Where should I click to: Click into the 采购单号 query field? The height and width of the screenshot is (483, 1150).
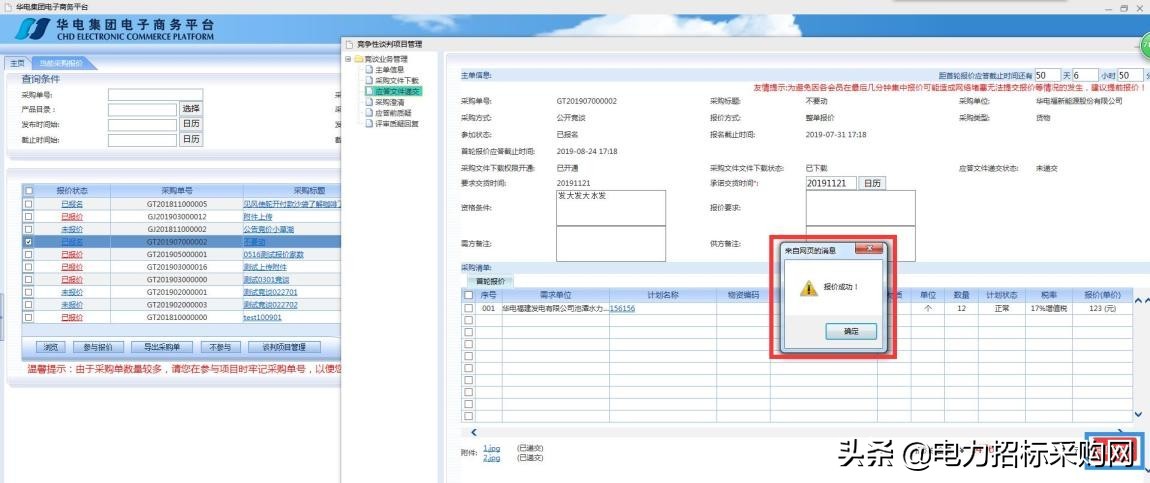click(x=155, y=95)
